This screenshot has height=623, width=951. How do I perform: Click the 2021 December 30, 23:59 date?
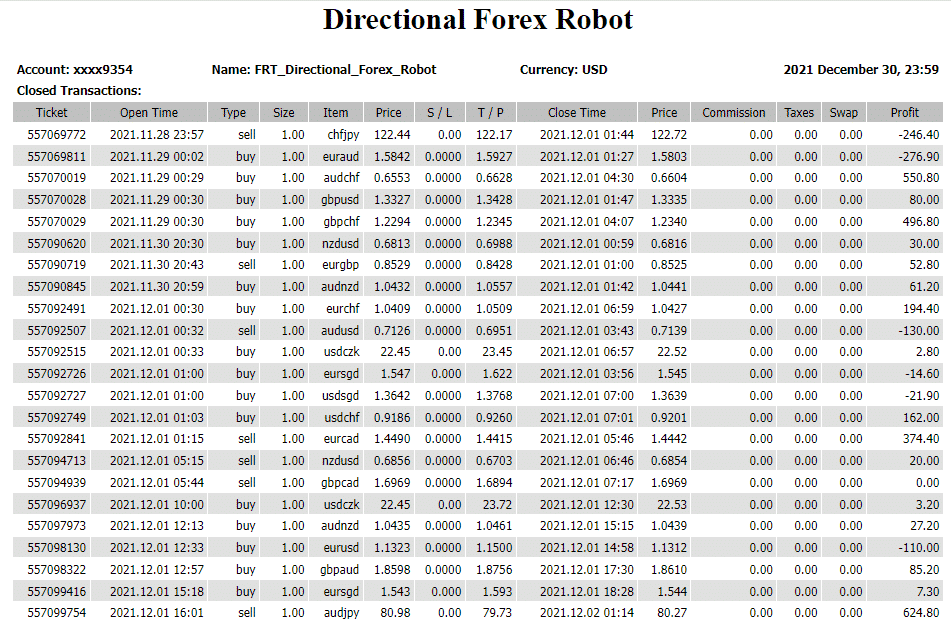click(861, 70)
